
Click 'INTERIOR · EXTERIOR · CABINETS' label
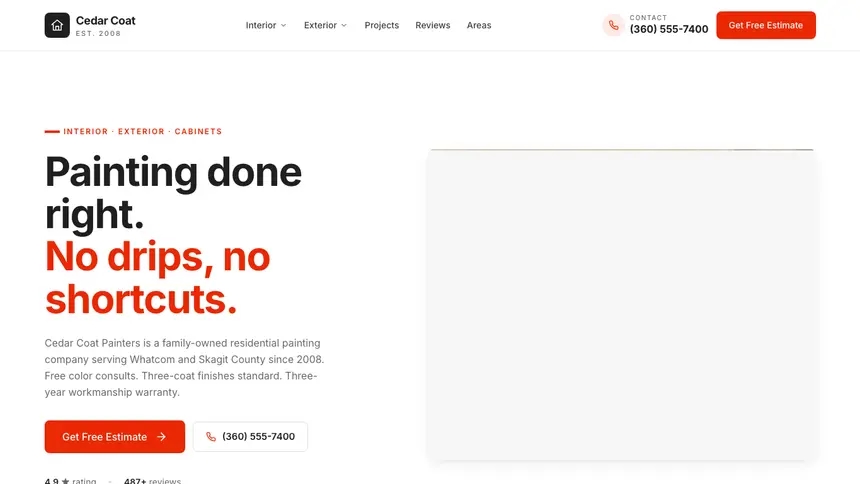coord(143,132)
